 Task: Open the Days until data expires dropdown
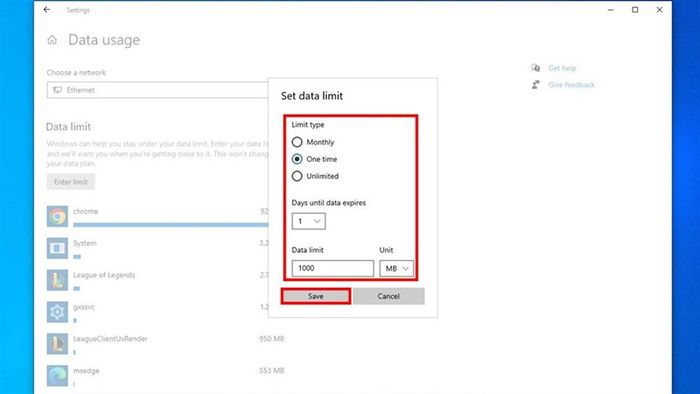point(308,221)
